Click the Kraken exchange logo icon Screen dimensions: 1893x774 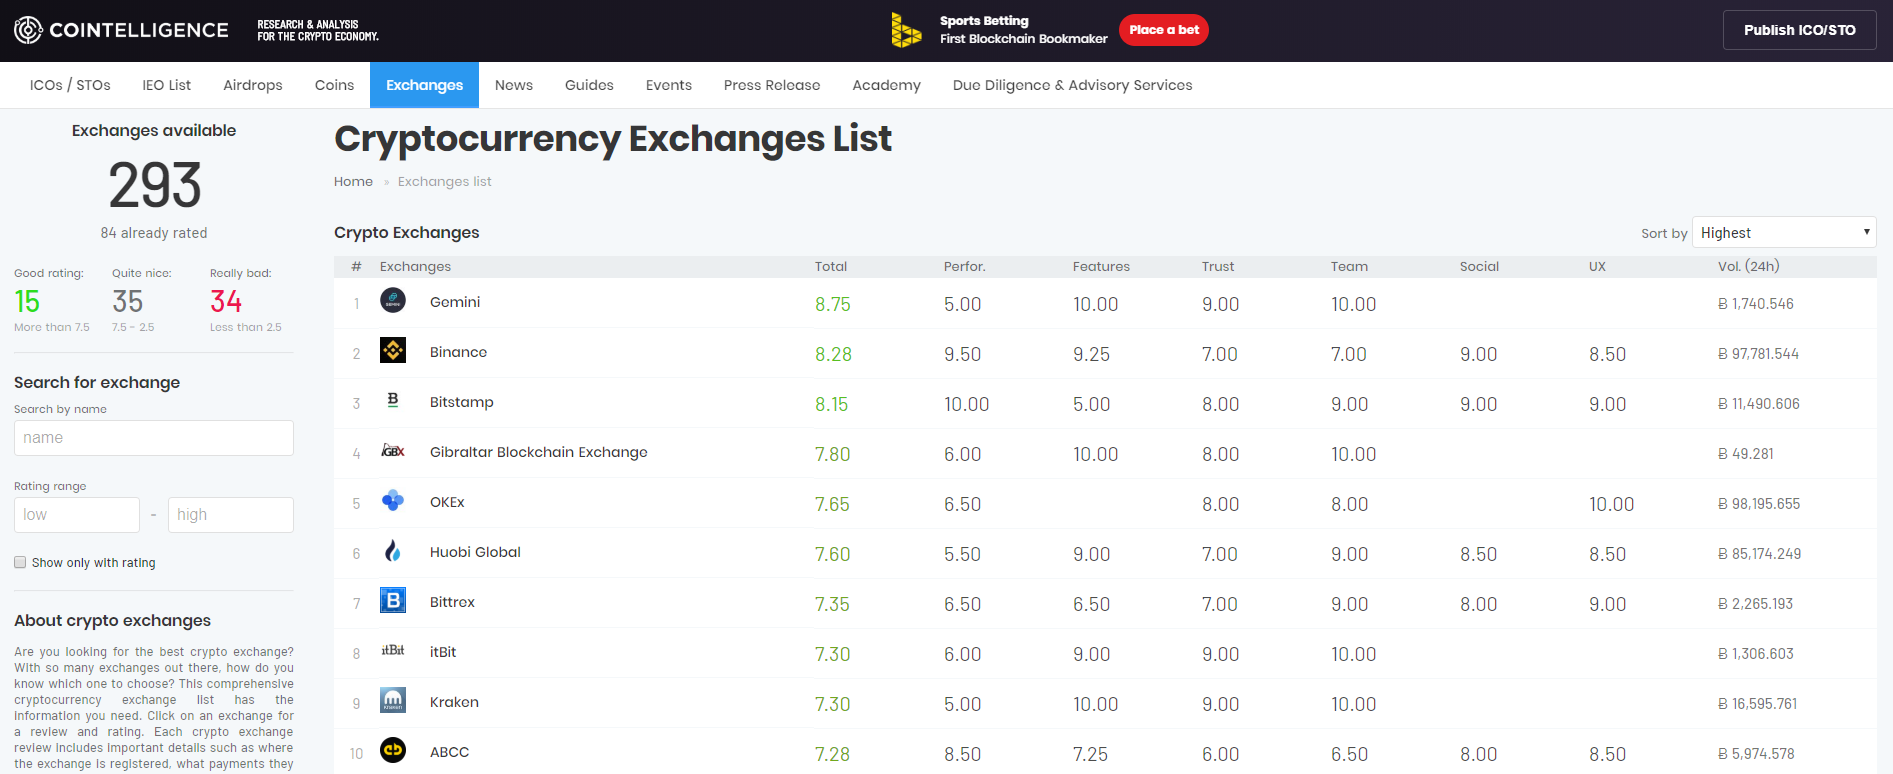[393, 700]
